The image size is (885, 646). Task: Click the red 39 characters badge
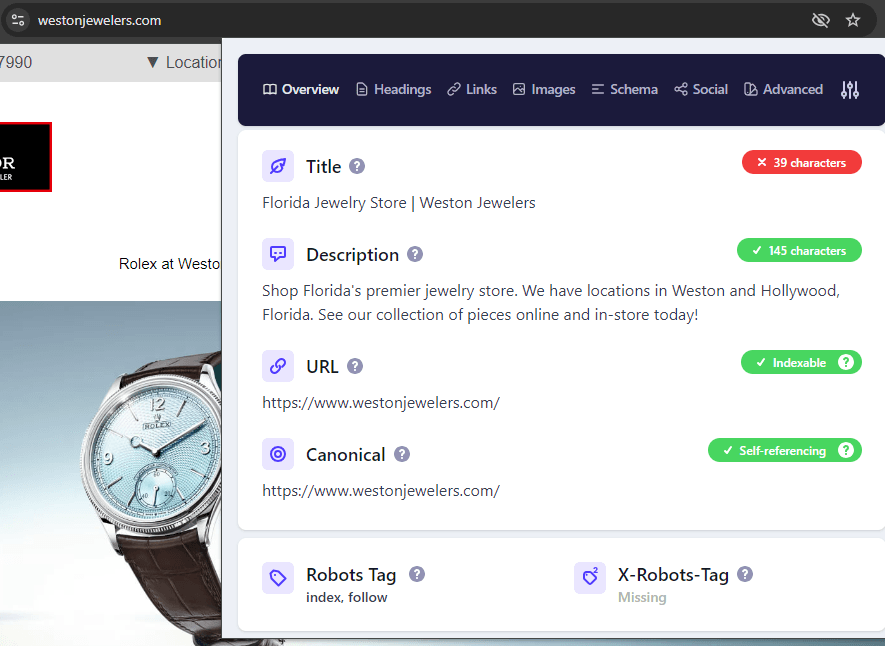tap(801, 161)
